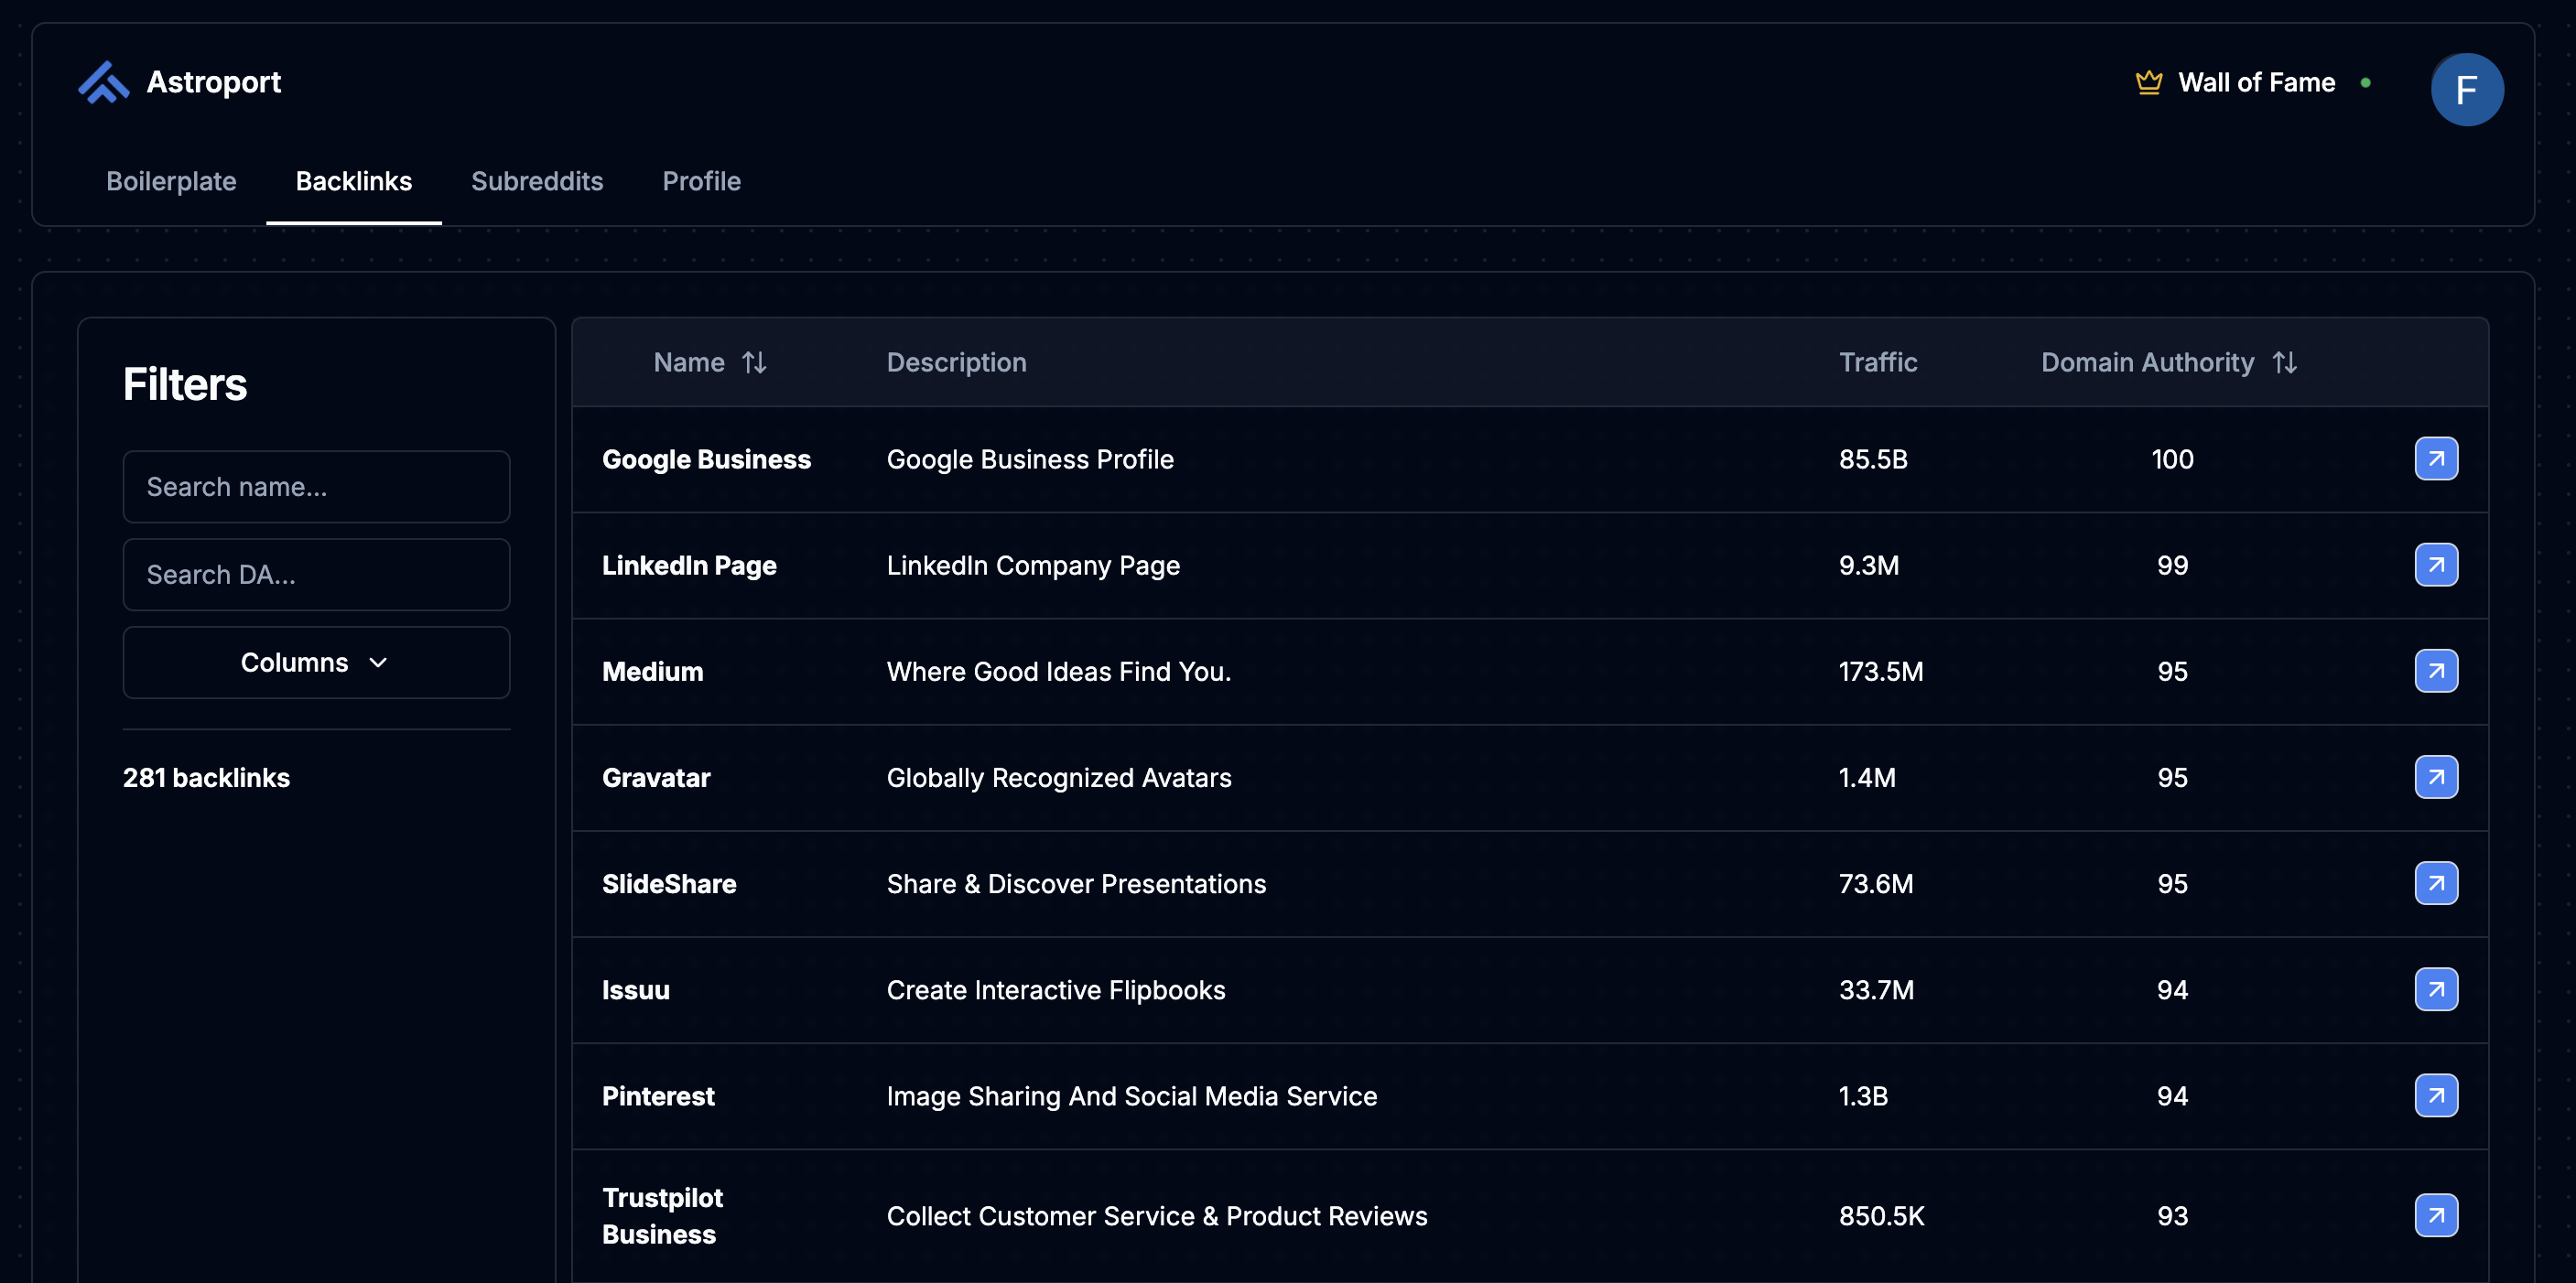Click 'Image Sharing And Social Media Service'
The width and height of the screenshot is (2576, 1283).
[1132, 1095]
